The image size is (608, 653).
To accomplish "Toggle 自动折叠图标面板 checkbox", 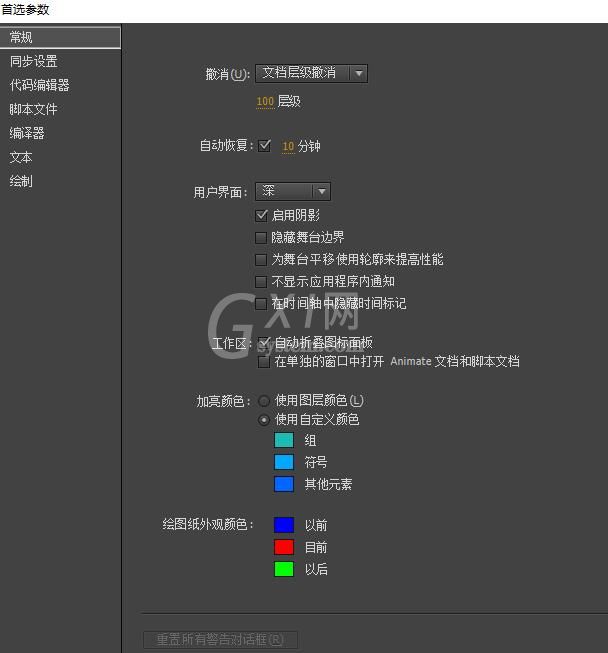I will 264,343.
